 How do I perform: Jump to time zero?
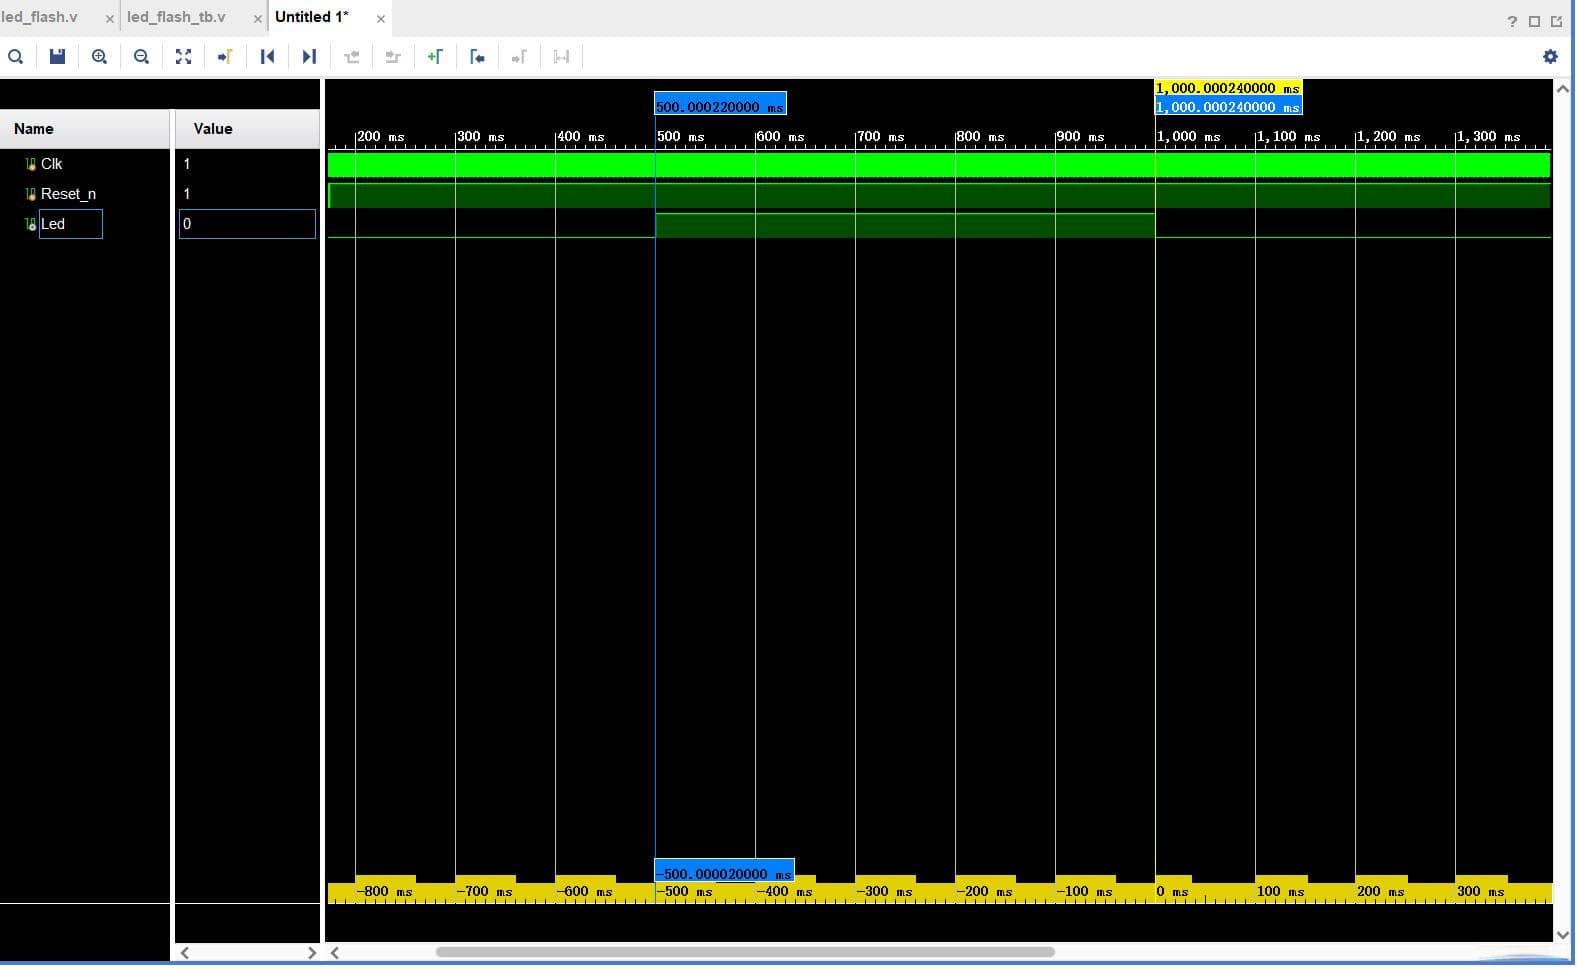(267, 57)
